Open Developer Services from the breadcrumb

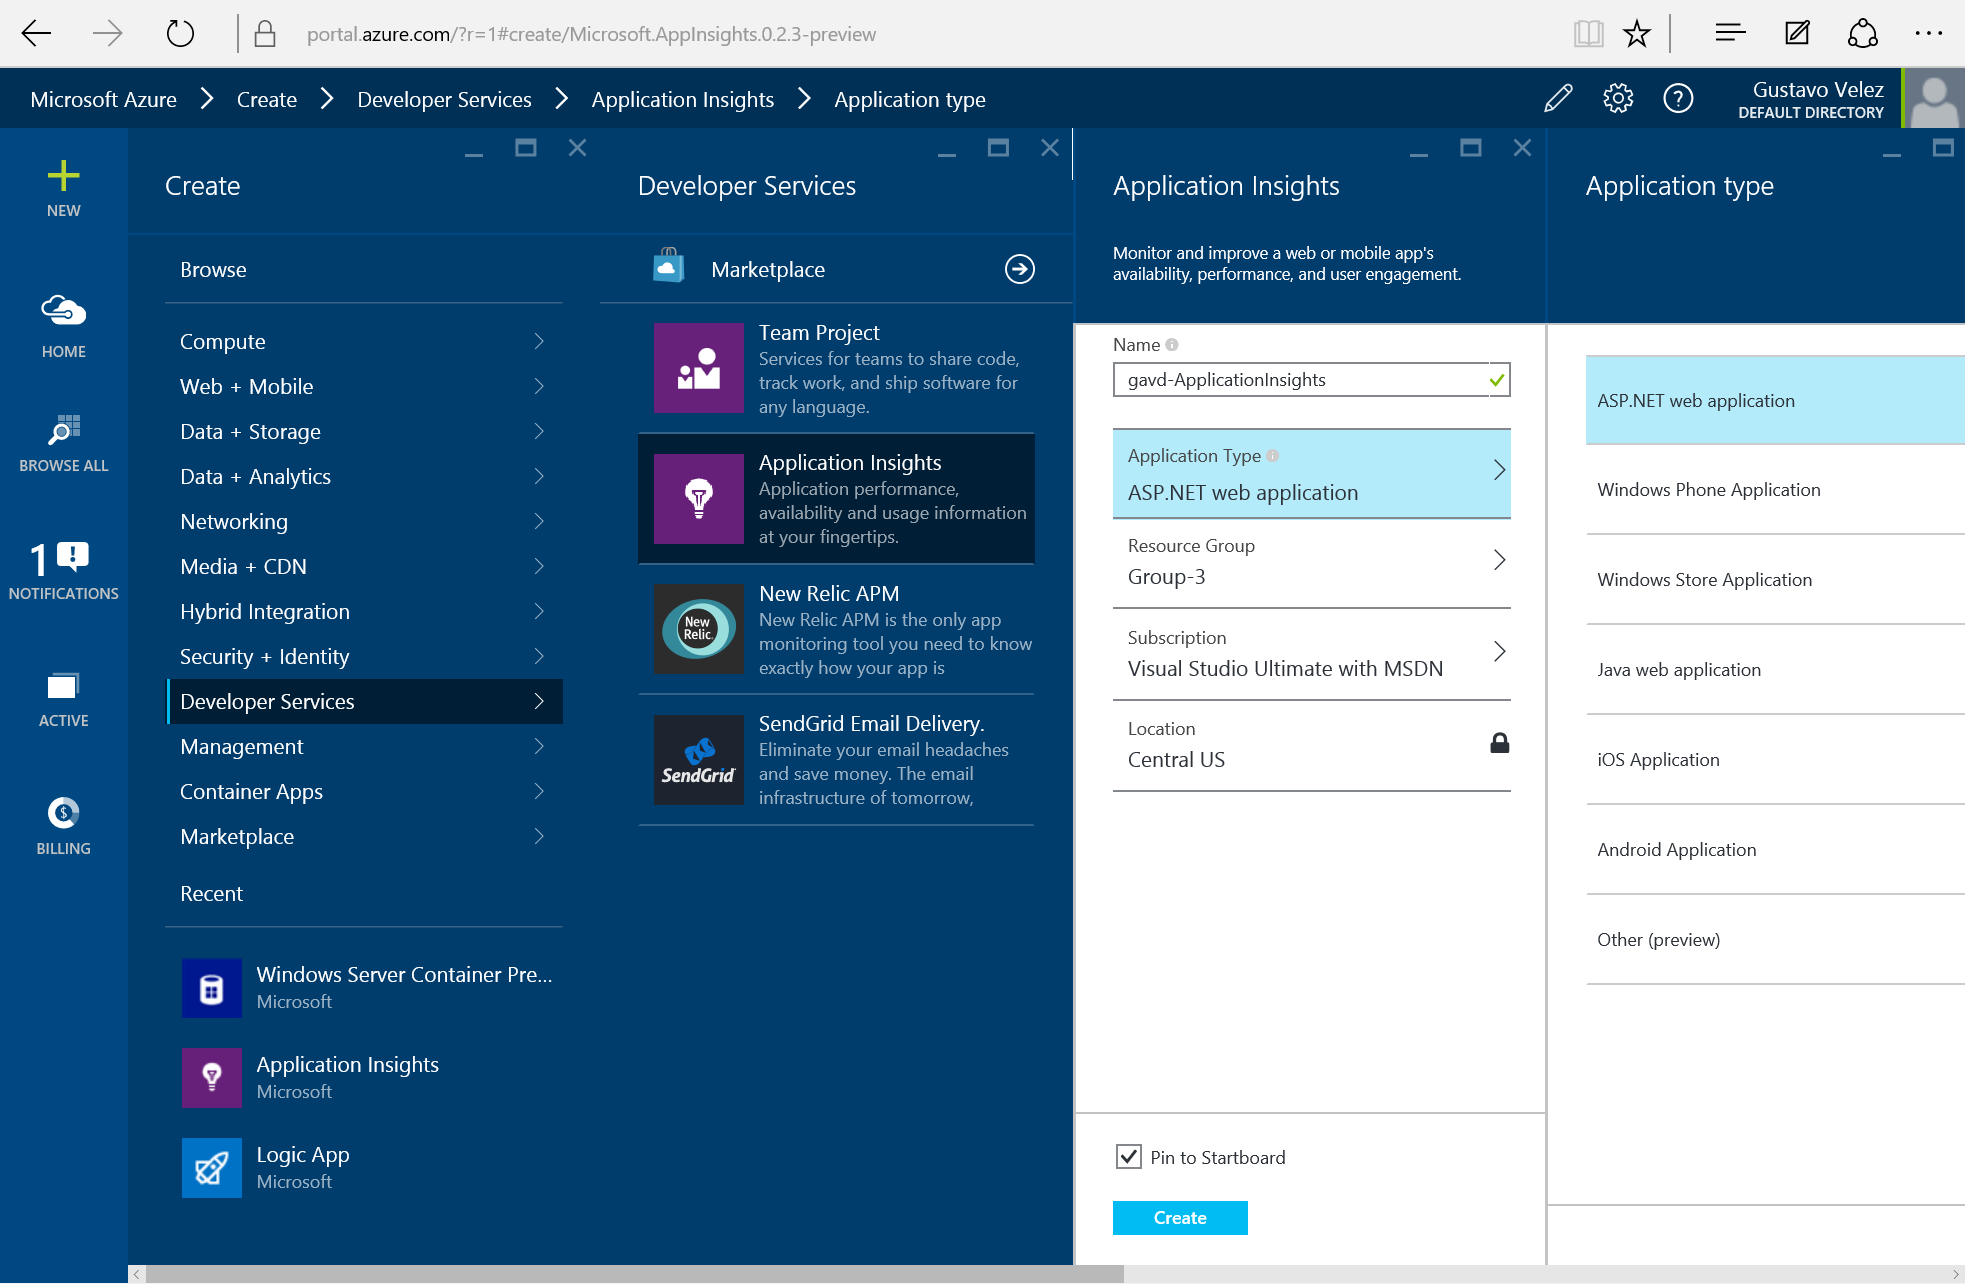tap(444, 99)
